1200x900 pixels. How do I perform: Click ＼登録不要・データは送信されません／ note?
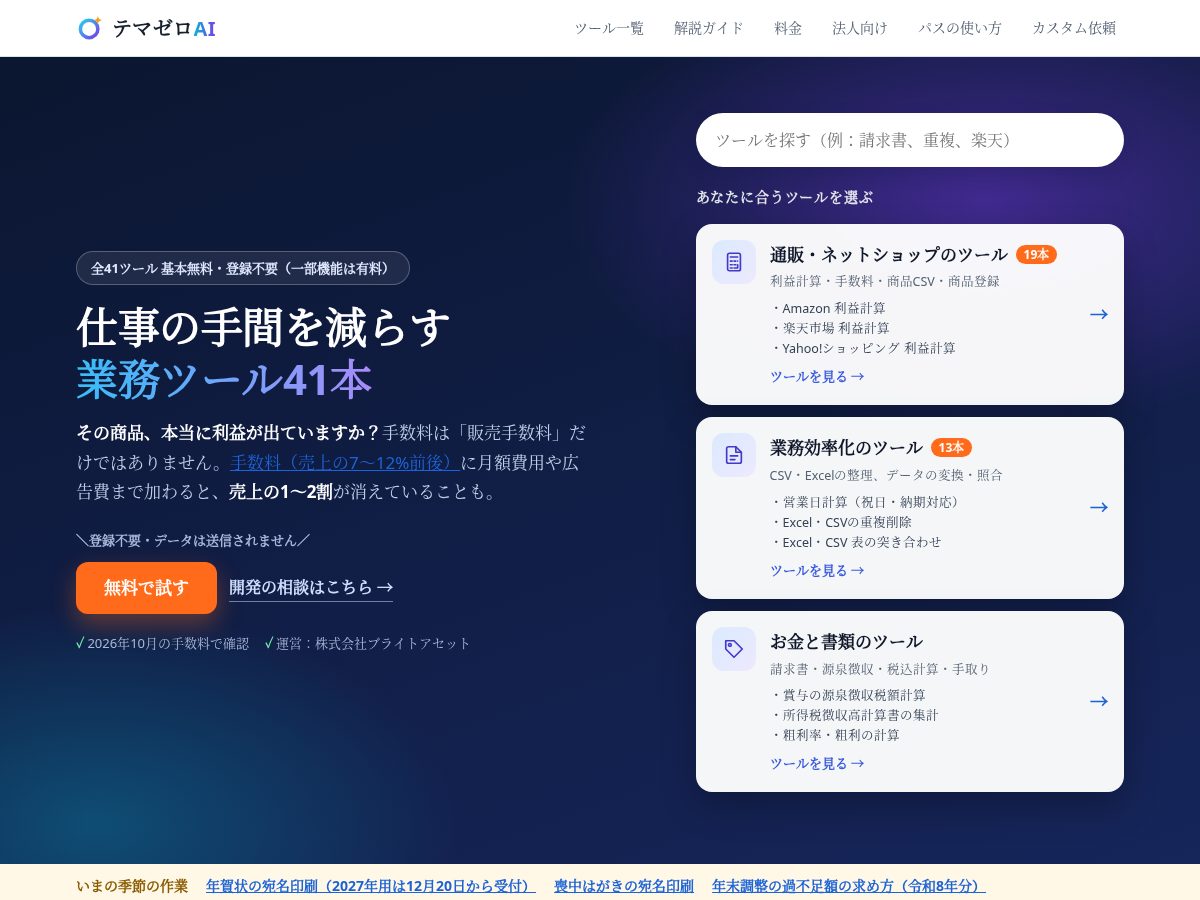[193, 540]
